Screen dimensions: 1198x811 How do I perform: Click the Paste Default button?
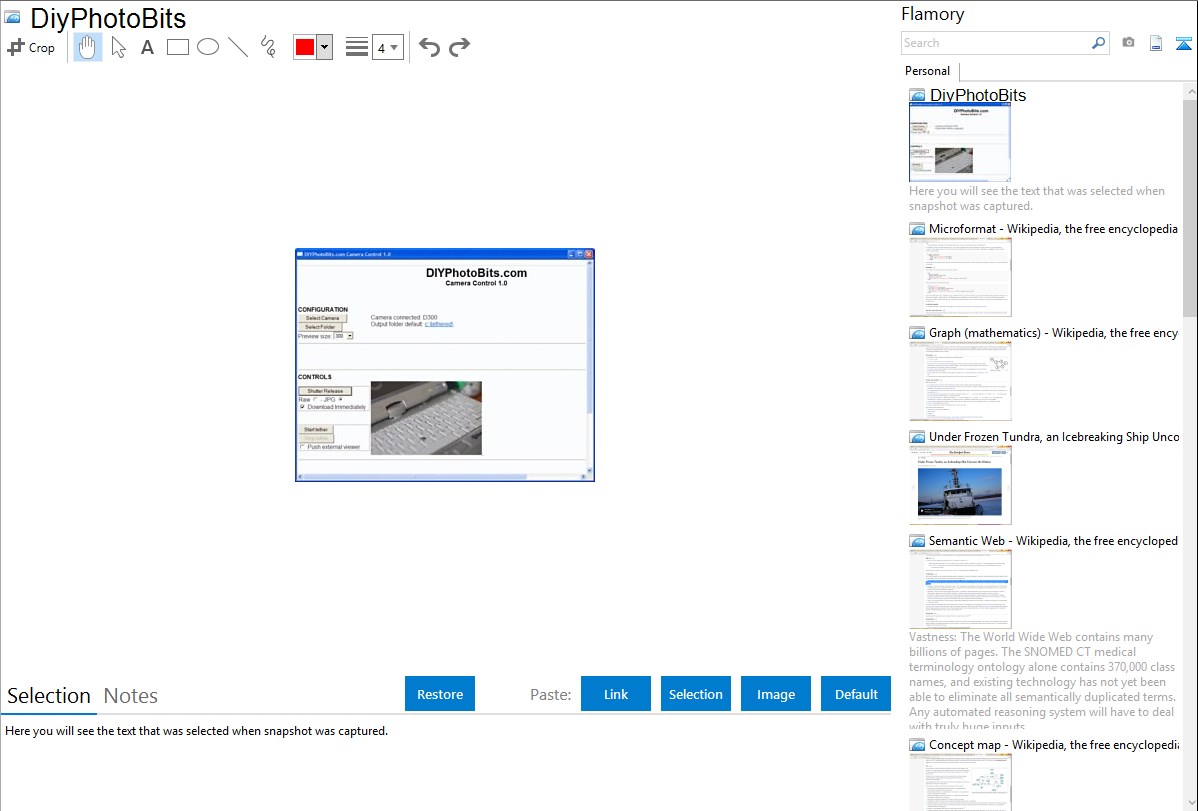pyautogui.click(x=856, y=694)
